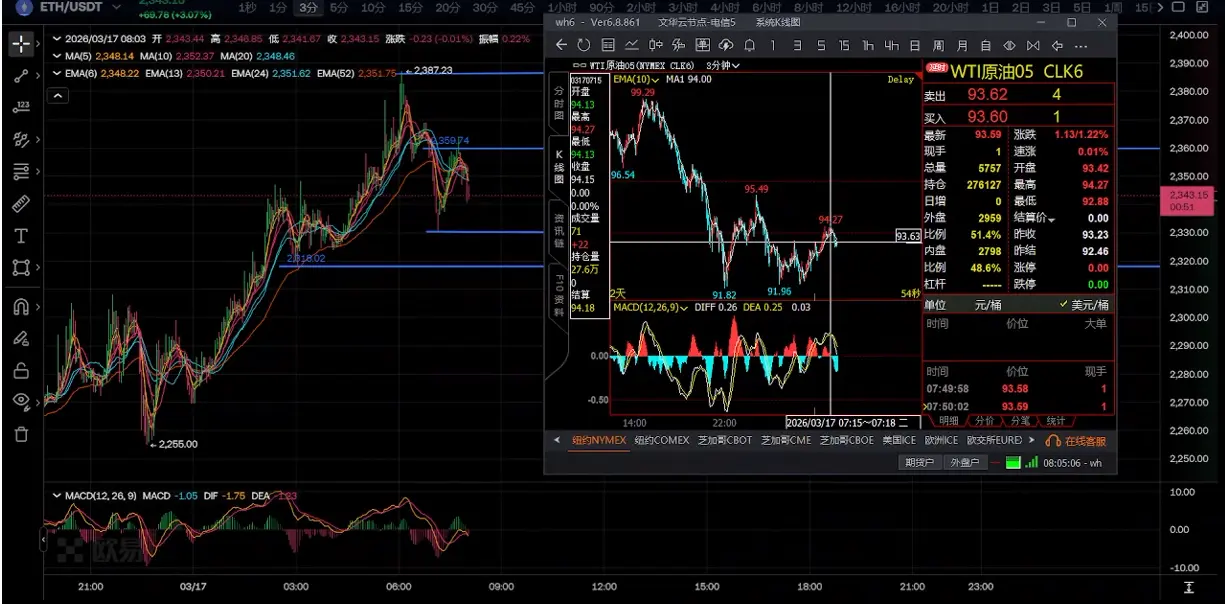Set wh6 chart to weekly (周) period

click(x=939, y=45)
